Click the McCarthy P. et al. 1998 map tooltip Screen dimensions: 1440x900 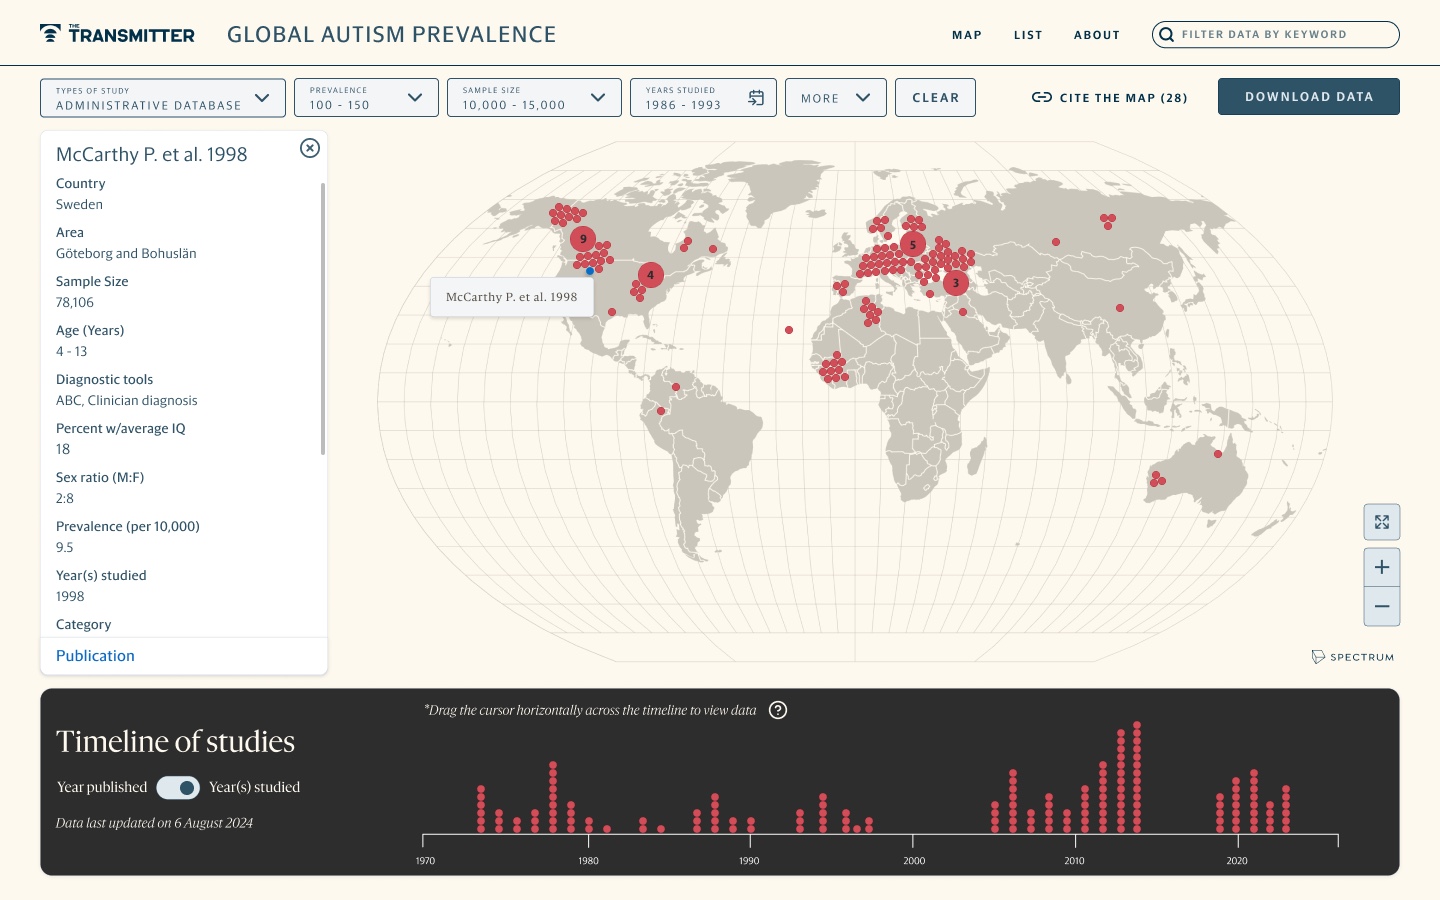[512, 297]
